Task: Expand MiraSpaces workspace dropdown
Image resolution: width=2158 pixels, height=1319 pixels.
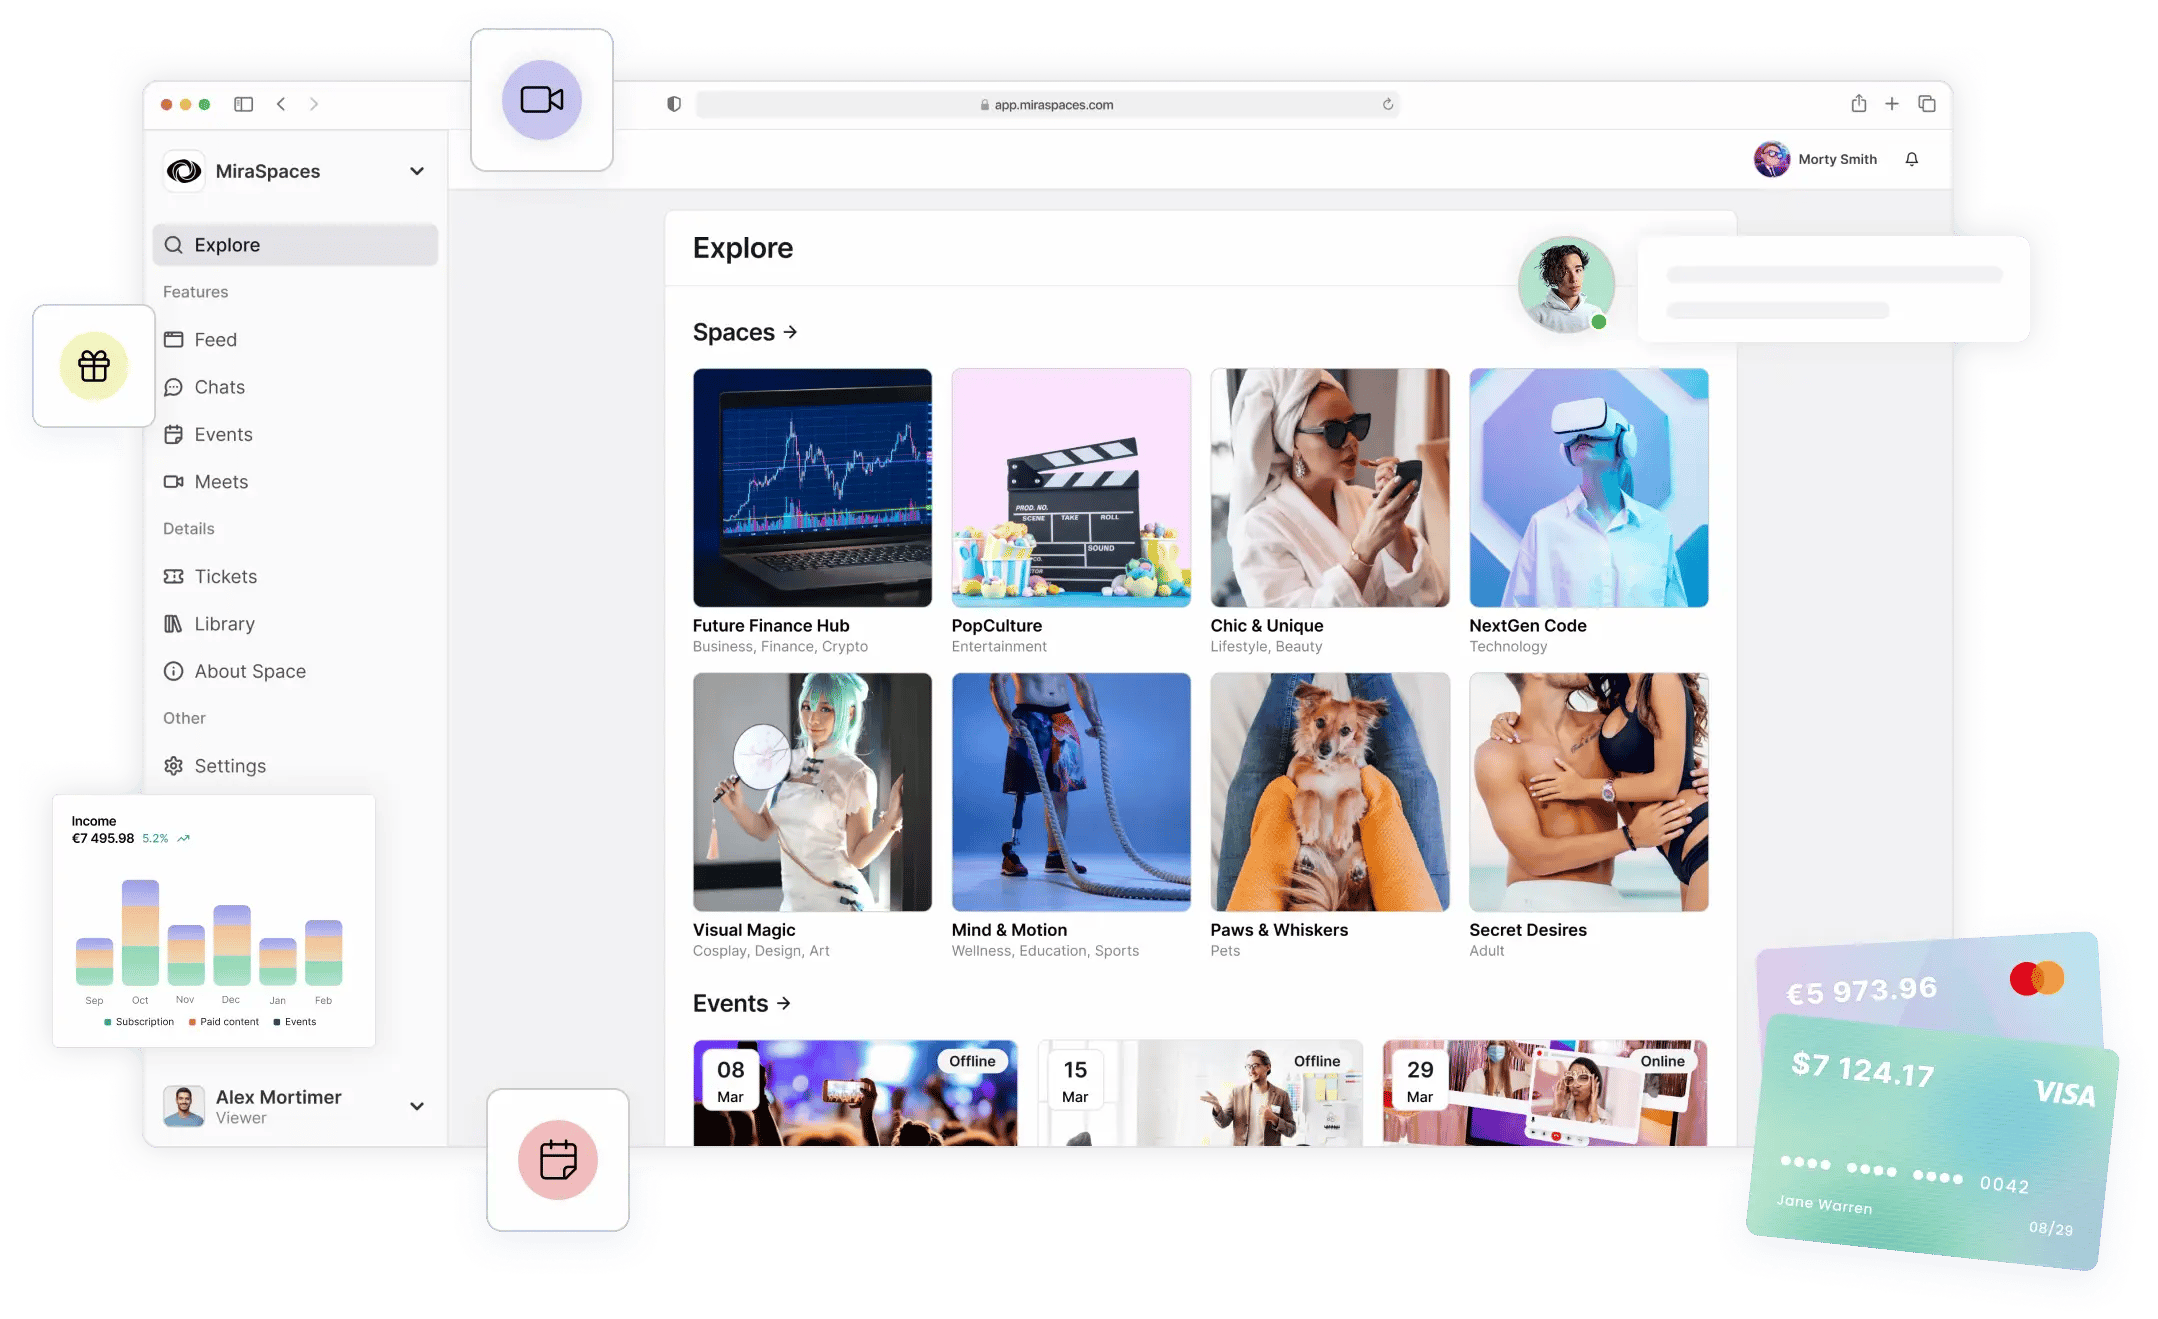Action: tap(416, 171)
